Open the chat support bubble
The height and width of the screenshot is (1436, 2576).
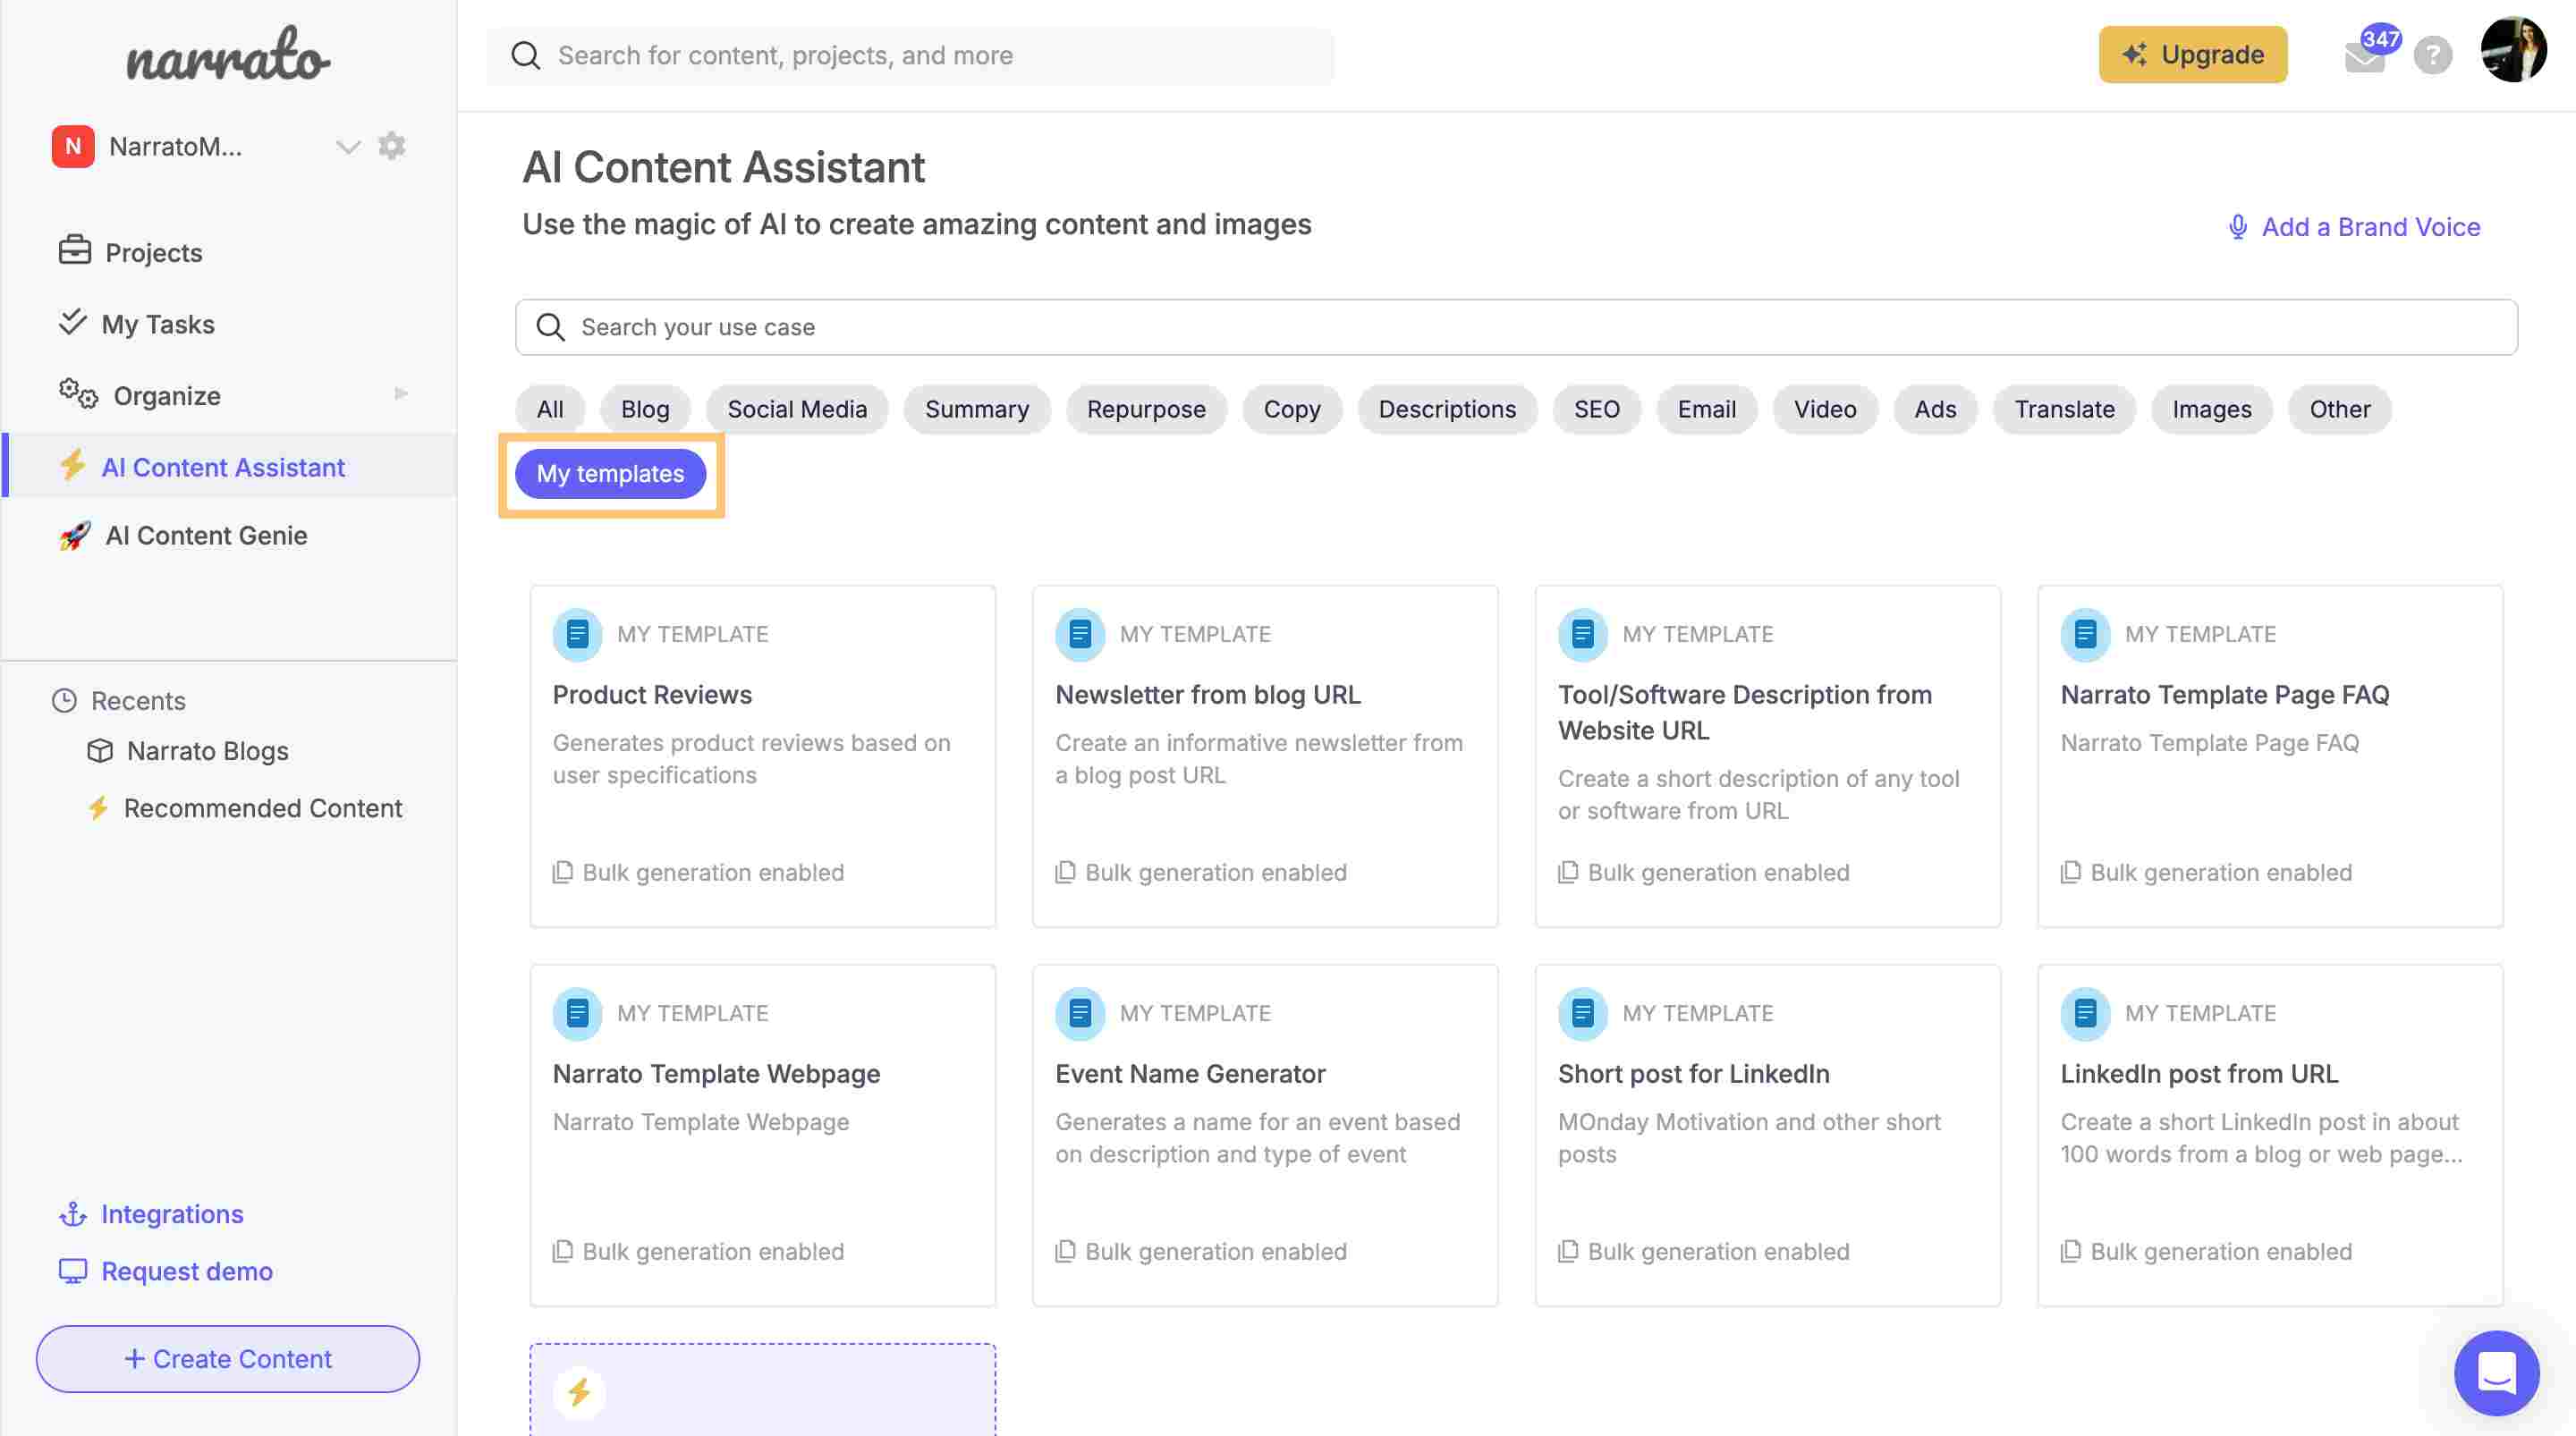(x=2496, y=1372)
